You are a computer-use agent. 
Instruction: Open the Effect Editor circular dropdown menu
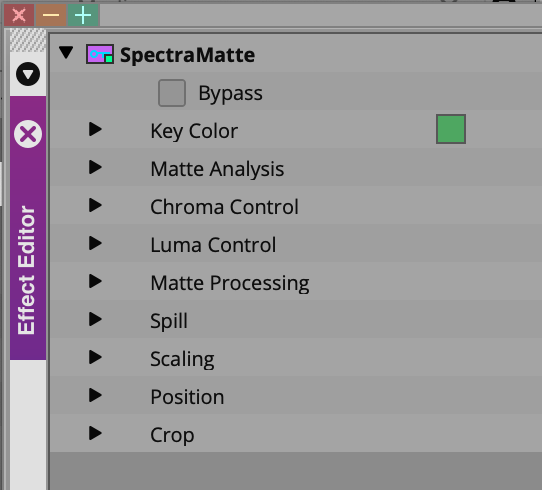coord(28,74)
